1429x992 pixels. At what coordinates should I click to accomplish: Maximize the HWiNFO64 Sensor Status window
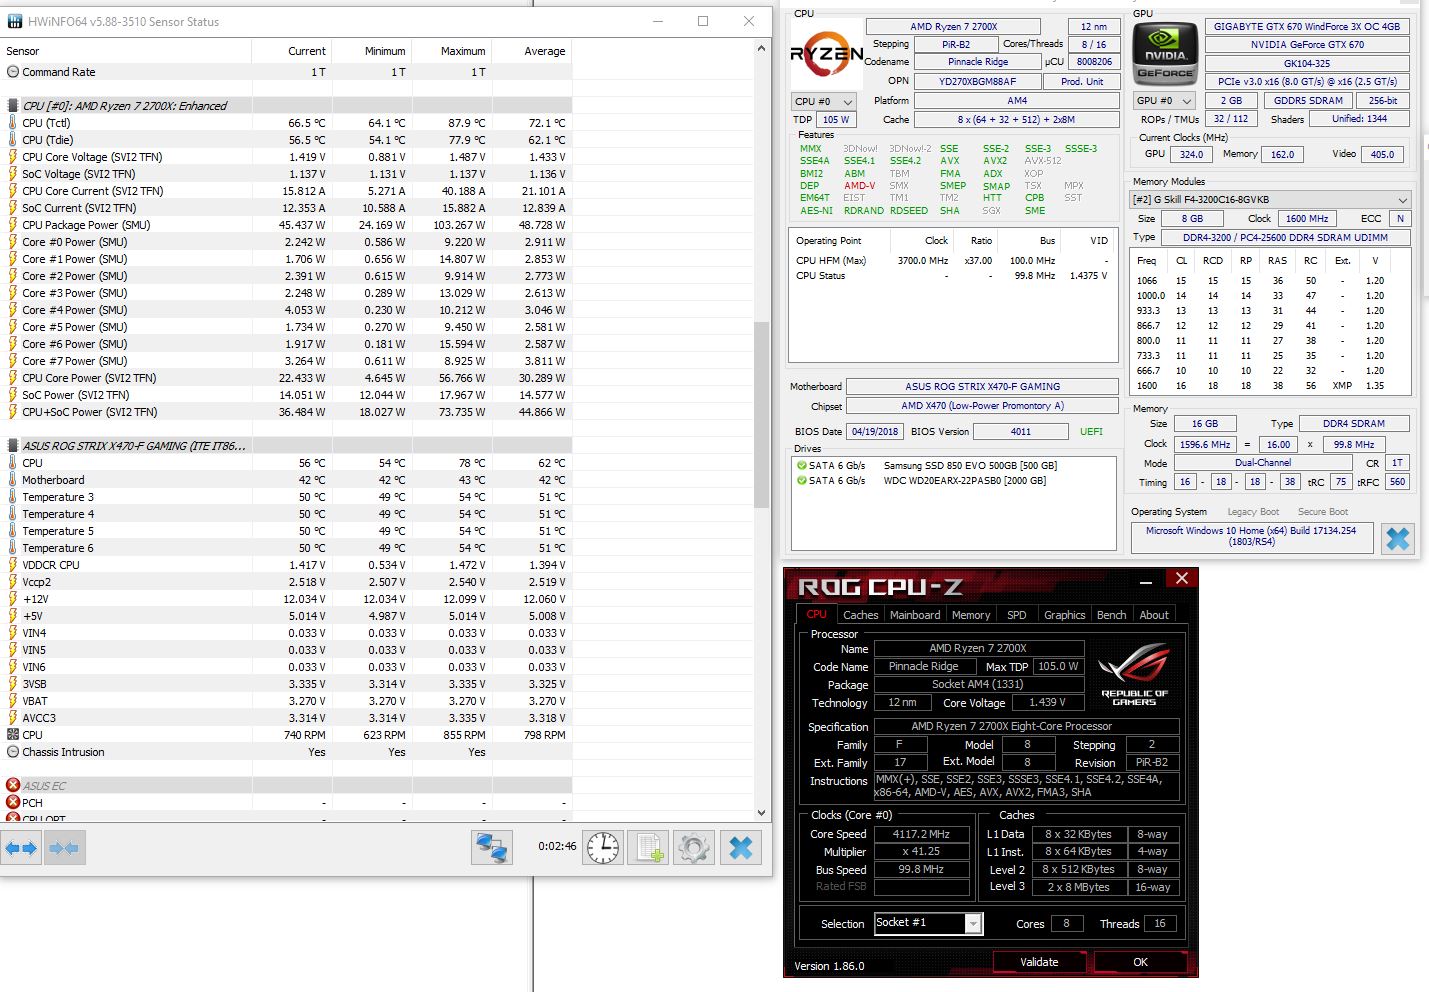[703, 21]
